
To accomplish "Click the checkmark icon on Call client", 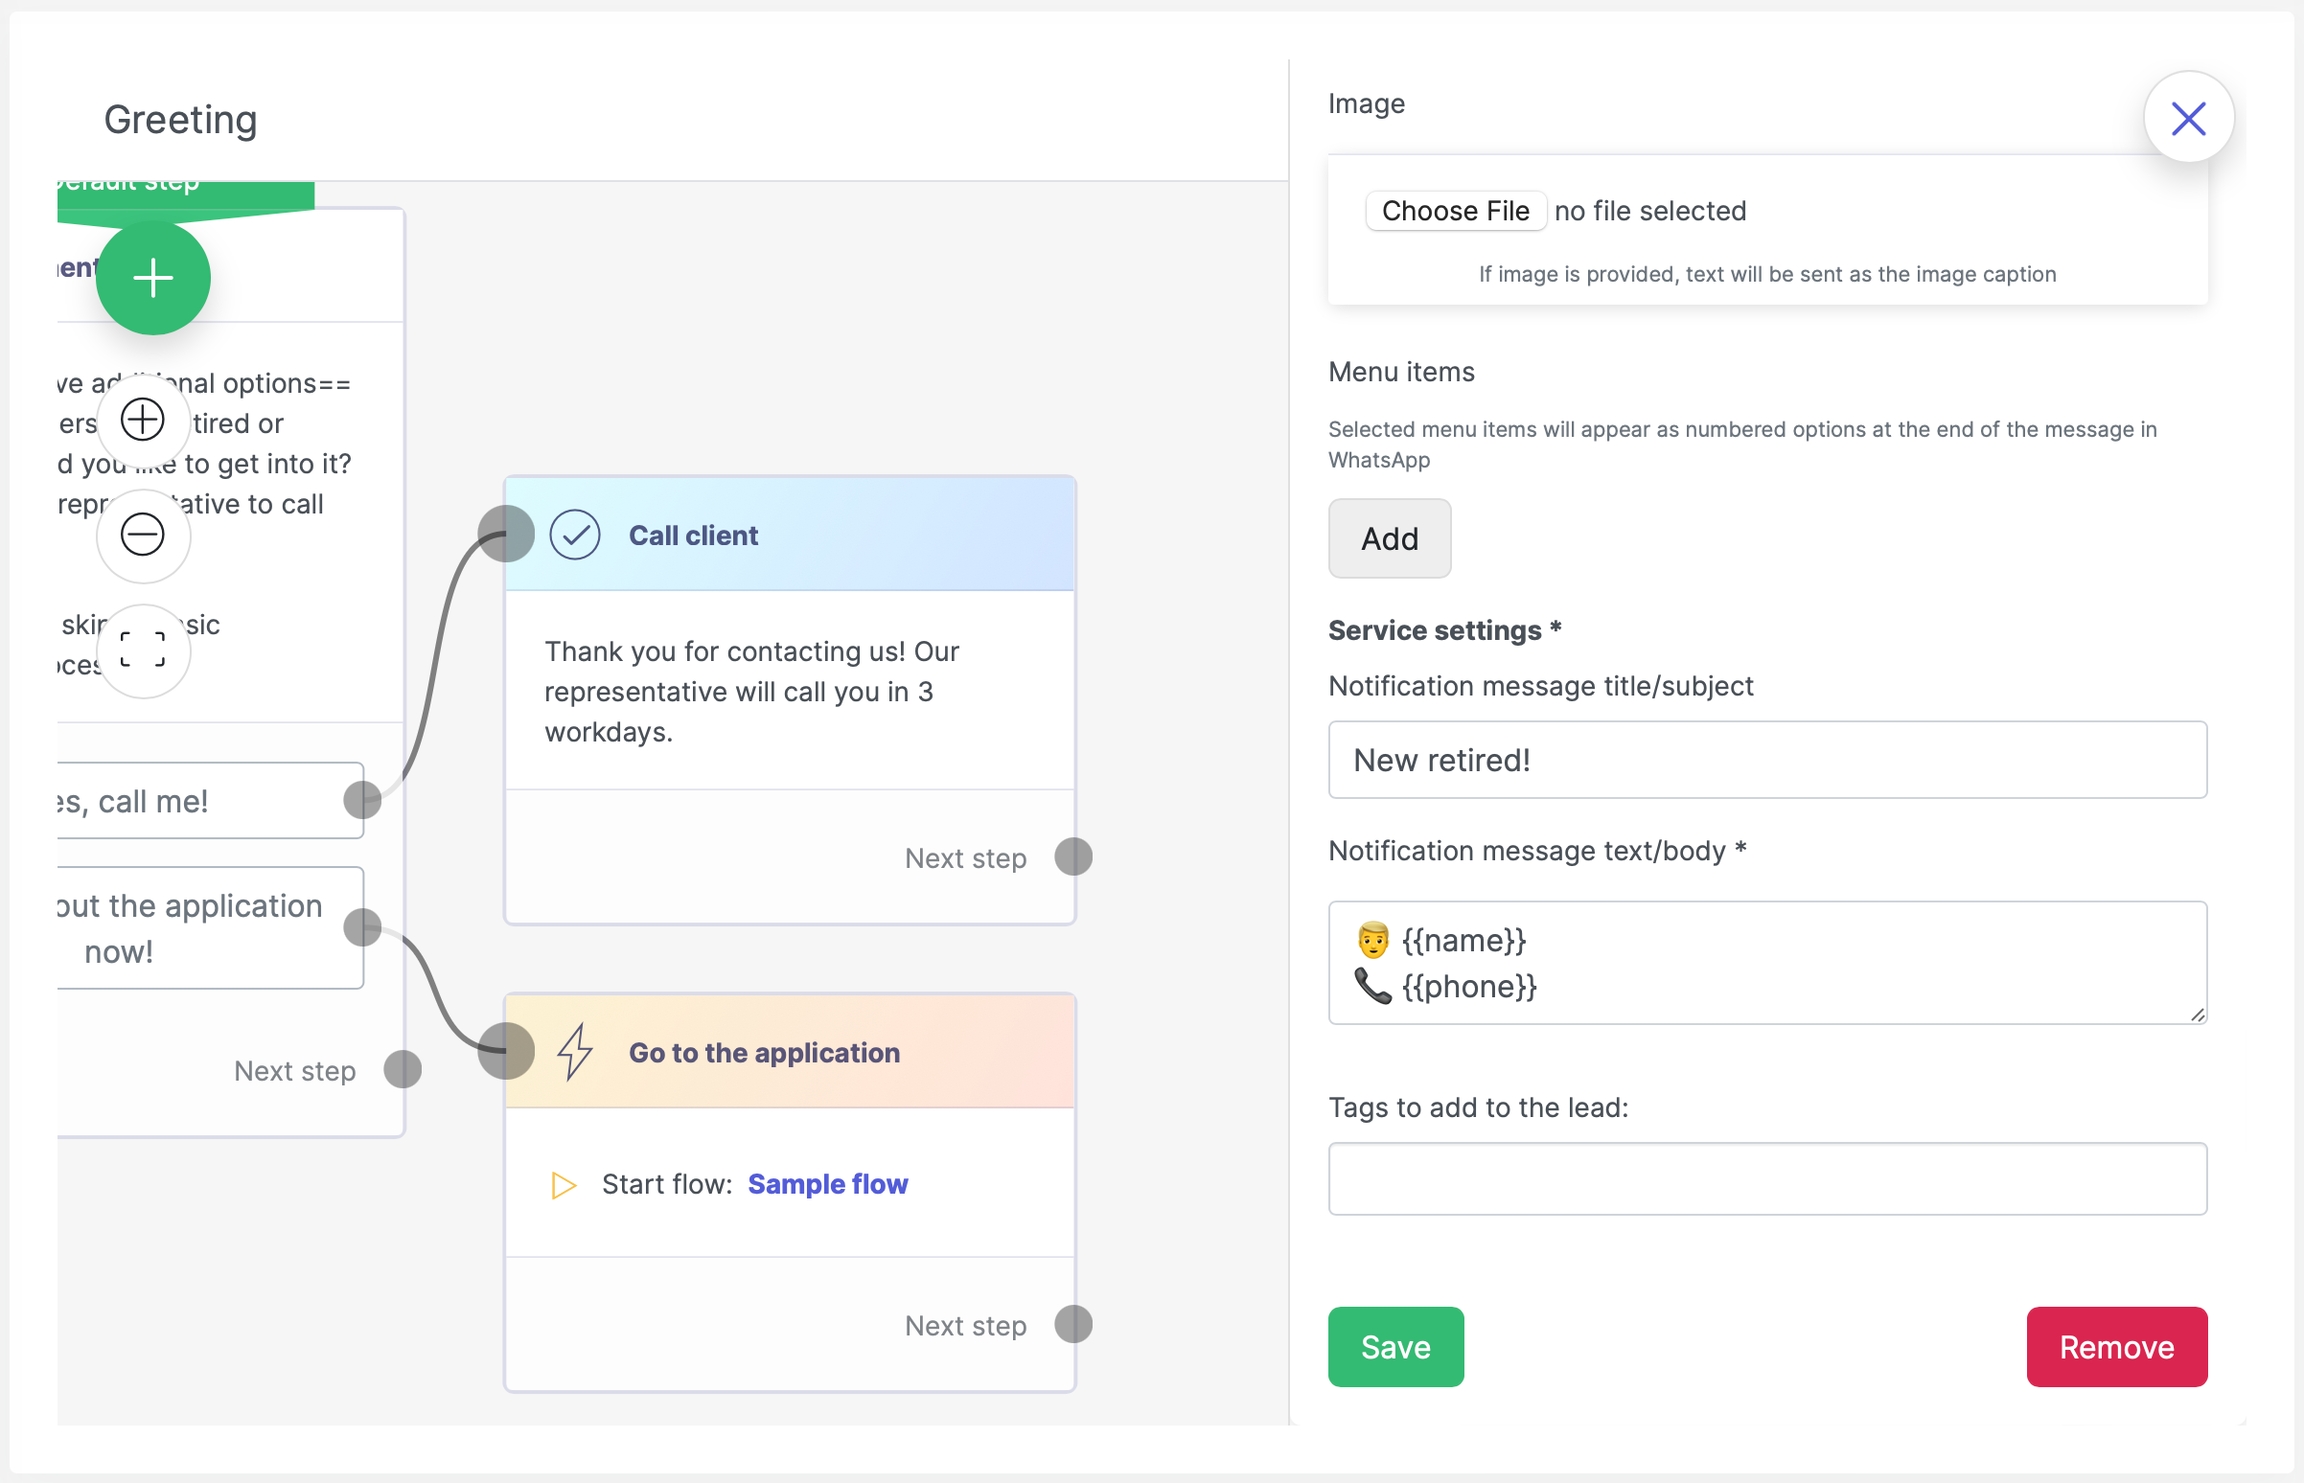I will click(x=575, y=535).
